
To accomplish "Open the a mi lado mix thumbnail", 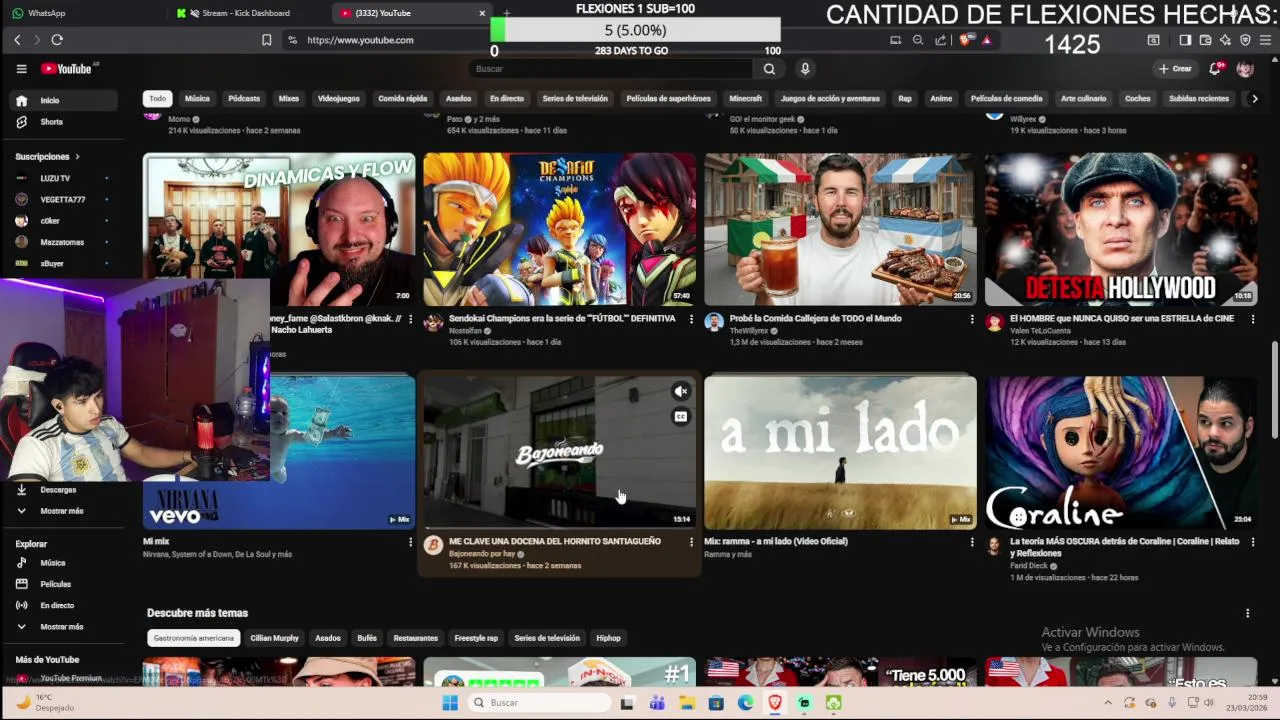I will (840, 453).
